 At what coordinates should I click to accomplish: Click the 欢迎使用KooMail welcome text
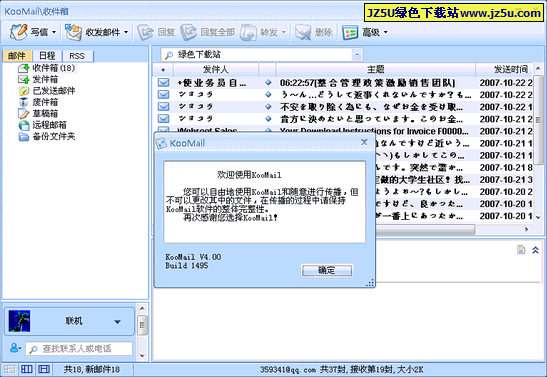249,175
